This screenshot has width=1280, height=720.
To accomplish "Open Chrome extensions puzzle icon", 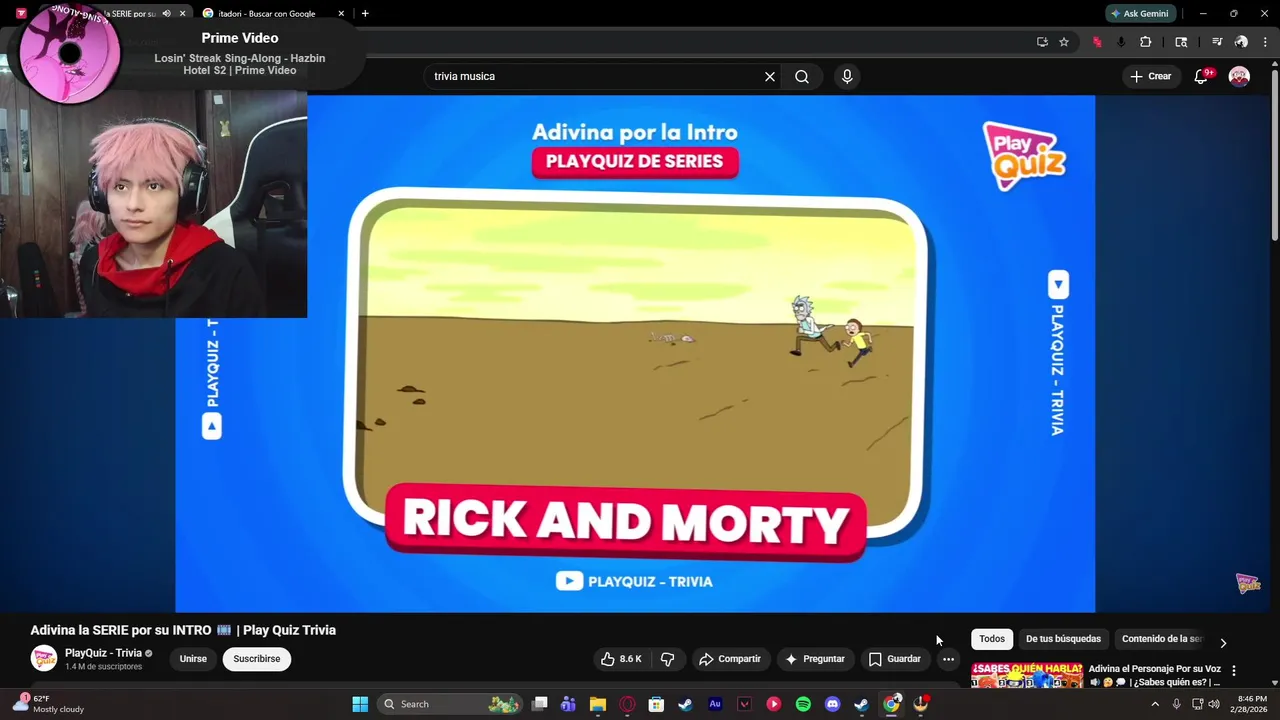I will [x=1146, y=42].
